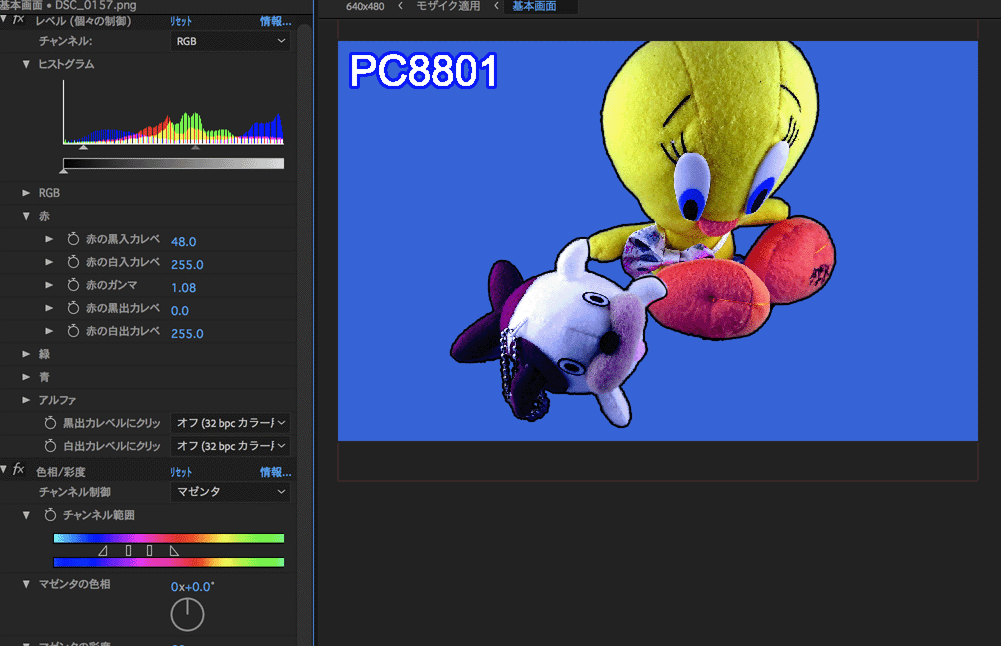Open the チャンネル RGB dropdown

[x=230, y=41]
